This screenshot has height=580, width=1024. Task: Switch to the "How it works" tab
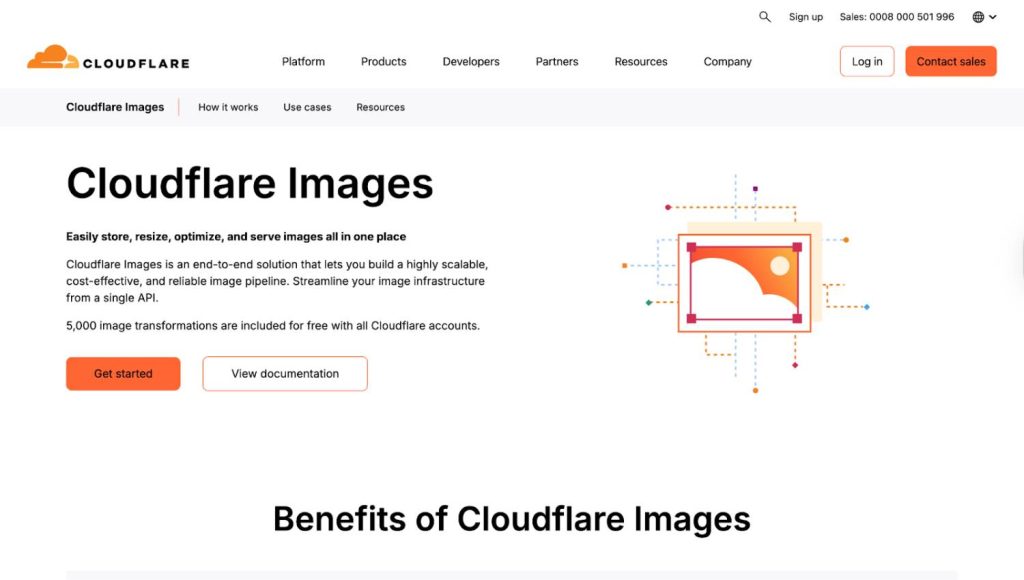point(228,107)
